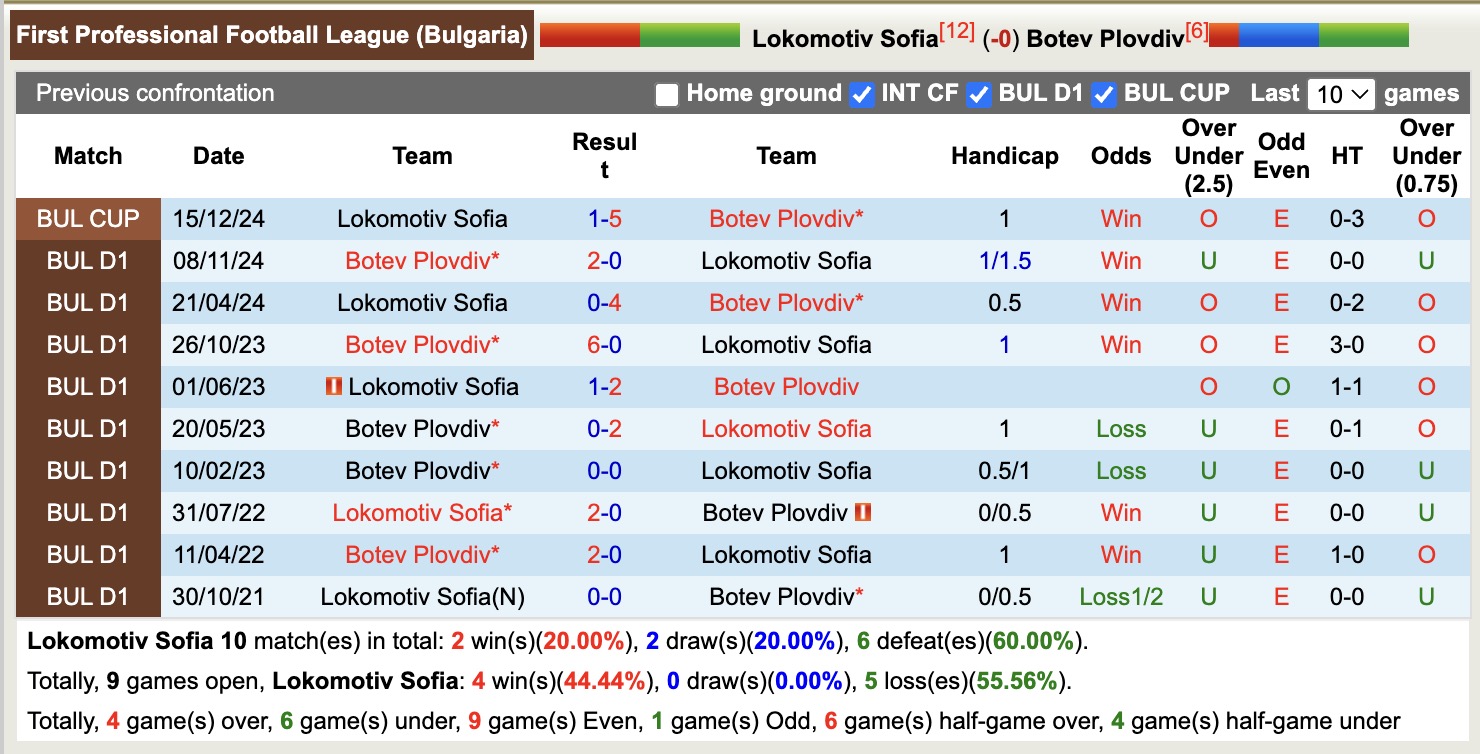Expand the Over Under (2.5) column header
1480x754 pixels.
click(x=1208, y=155)
